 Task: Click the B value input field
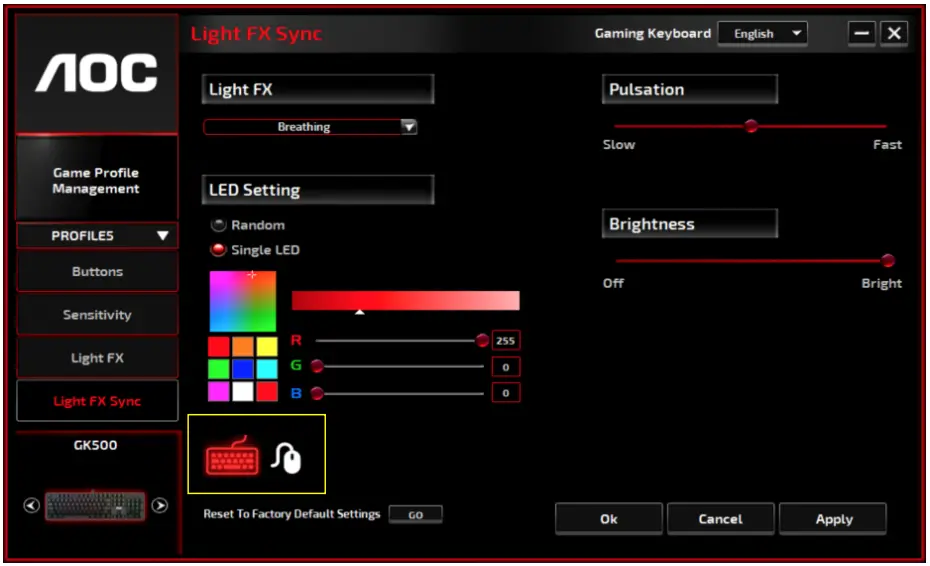pyautogui.click(x=506, y=393)
